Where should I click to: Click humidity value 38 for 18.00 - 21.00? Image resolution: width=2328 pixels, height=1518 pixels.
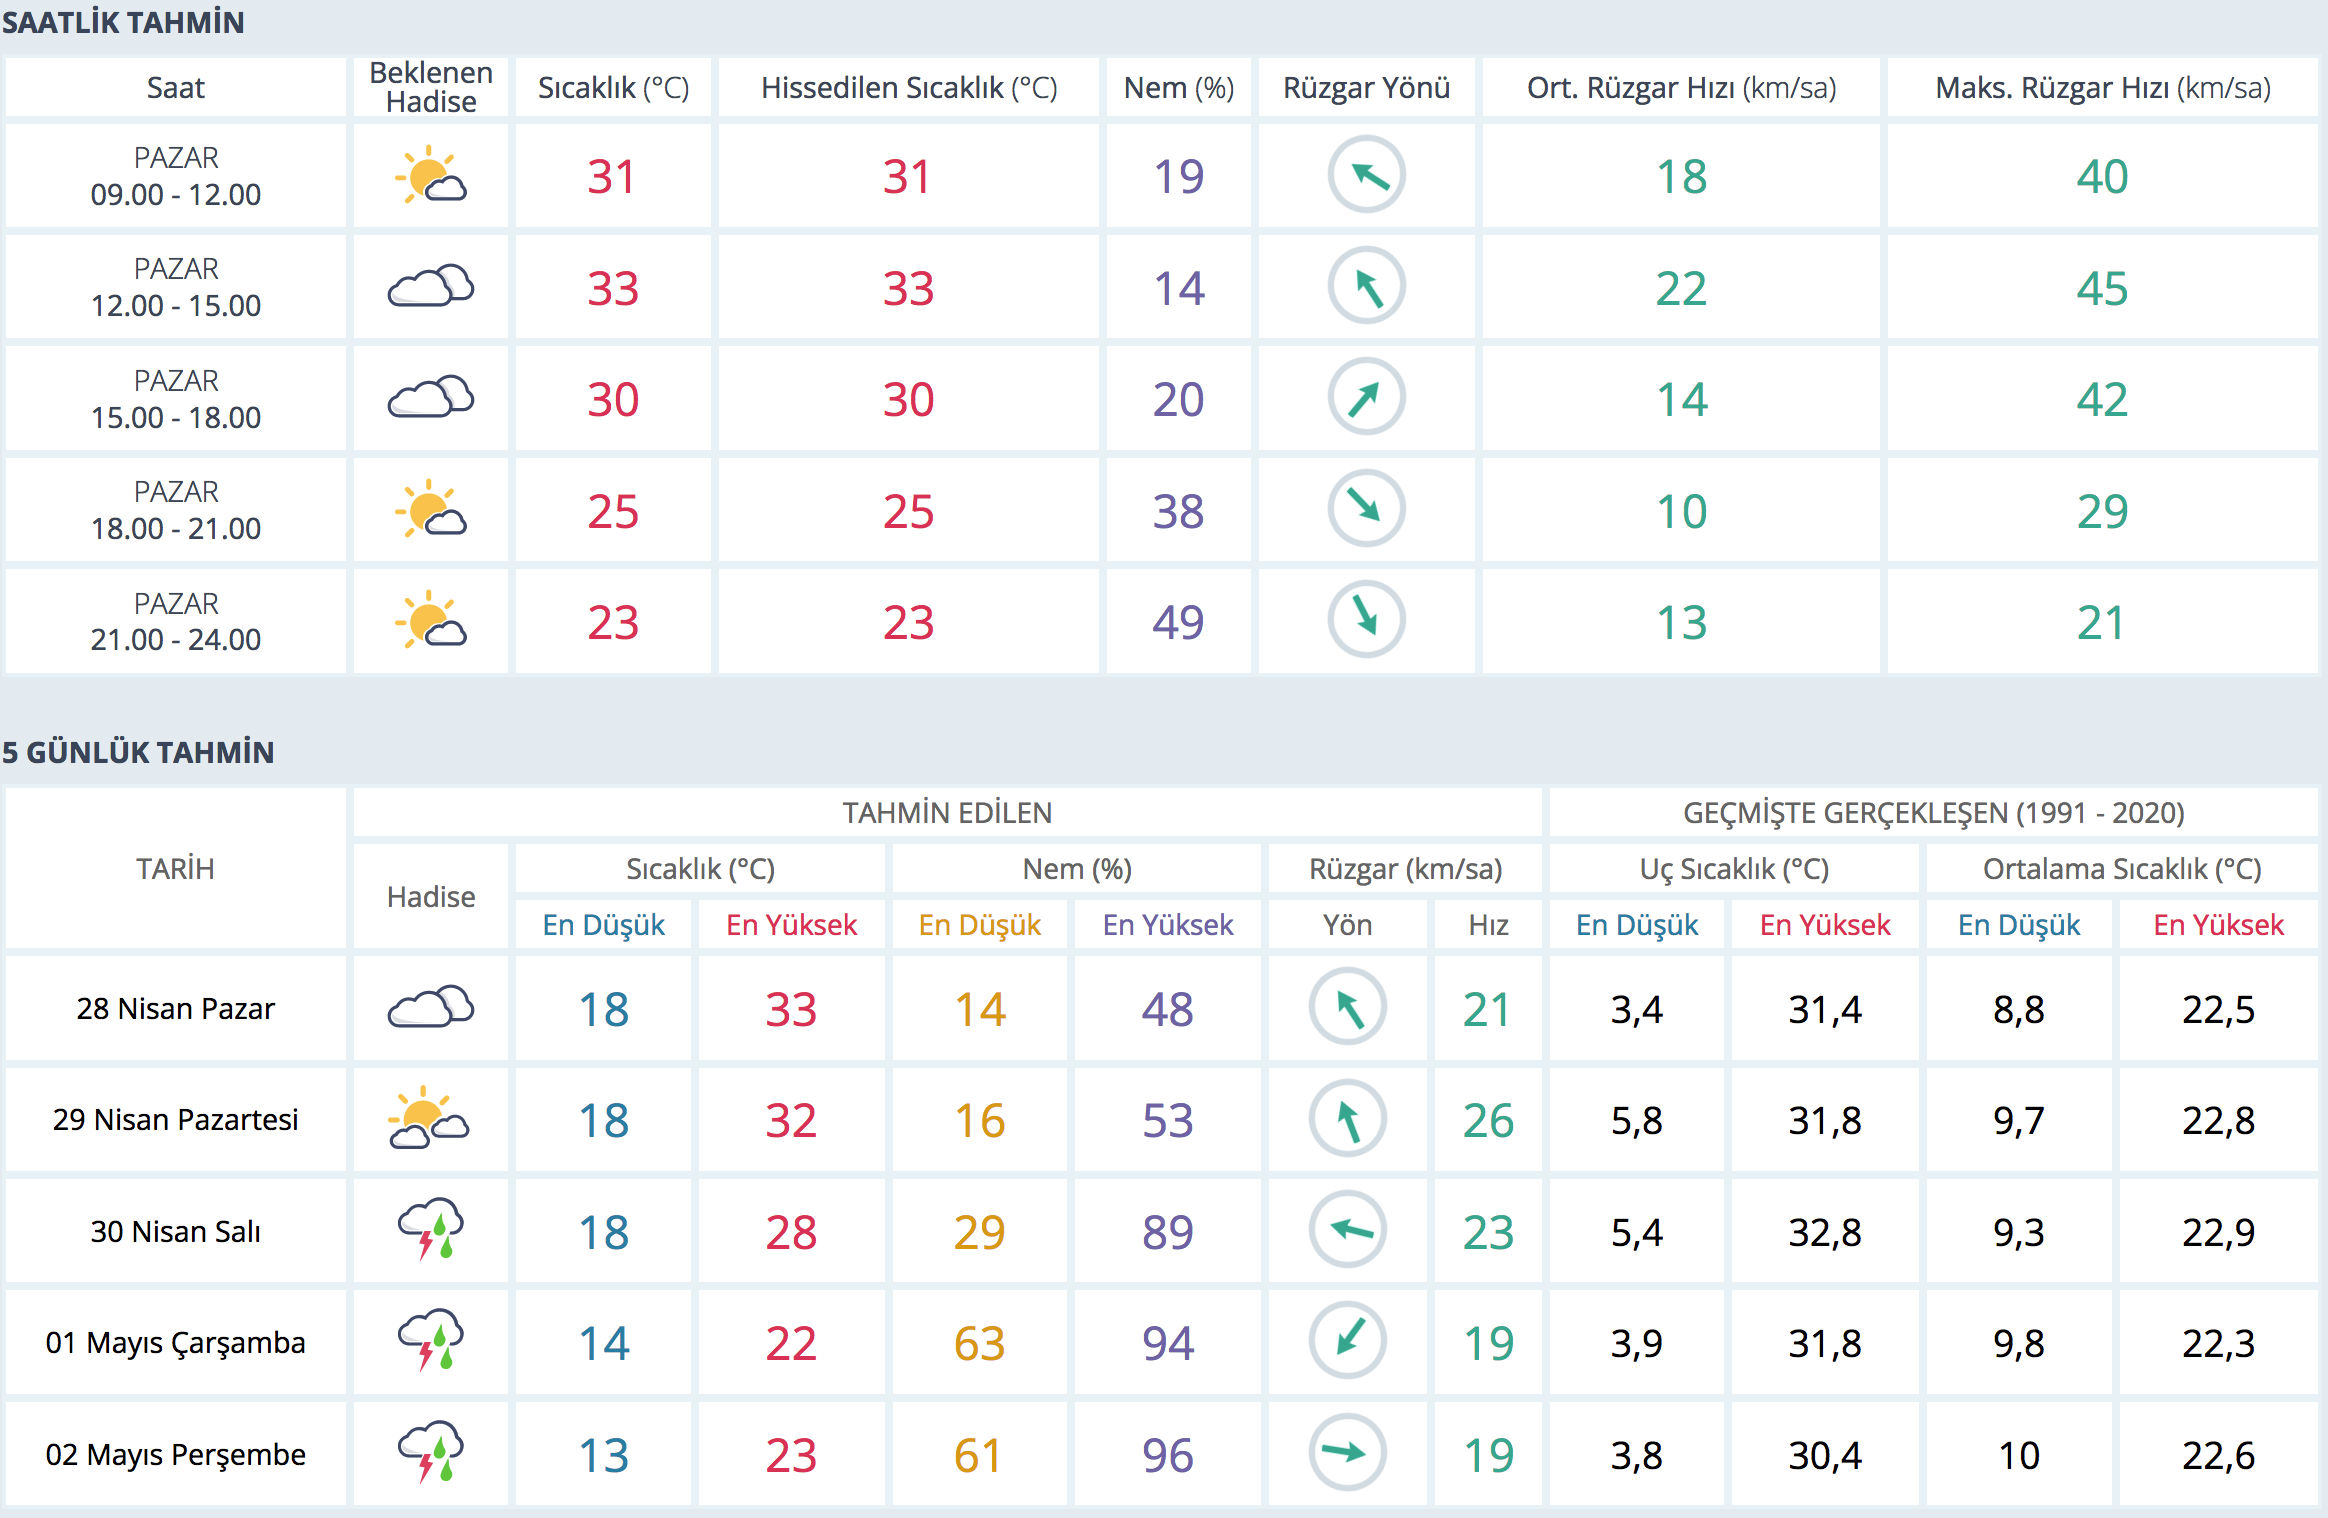(1178, 511)
